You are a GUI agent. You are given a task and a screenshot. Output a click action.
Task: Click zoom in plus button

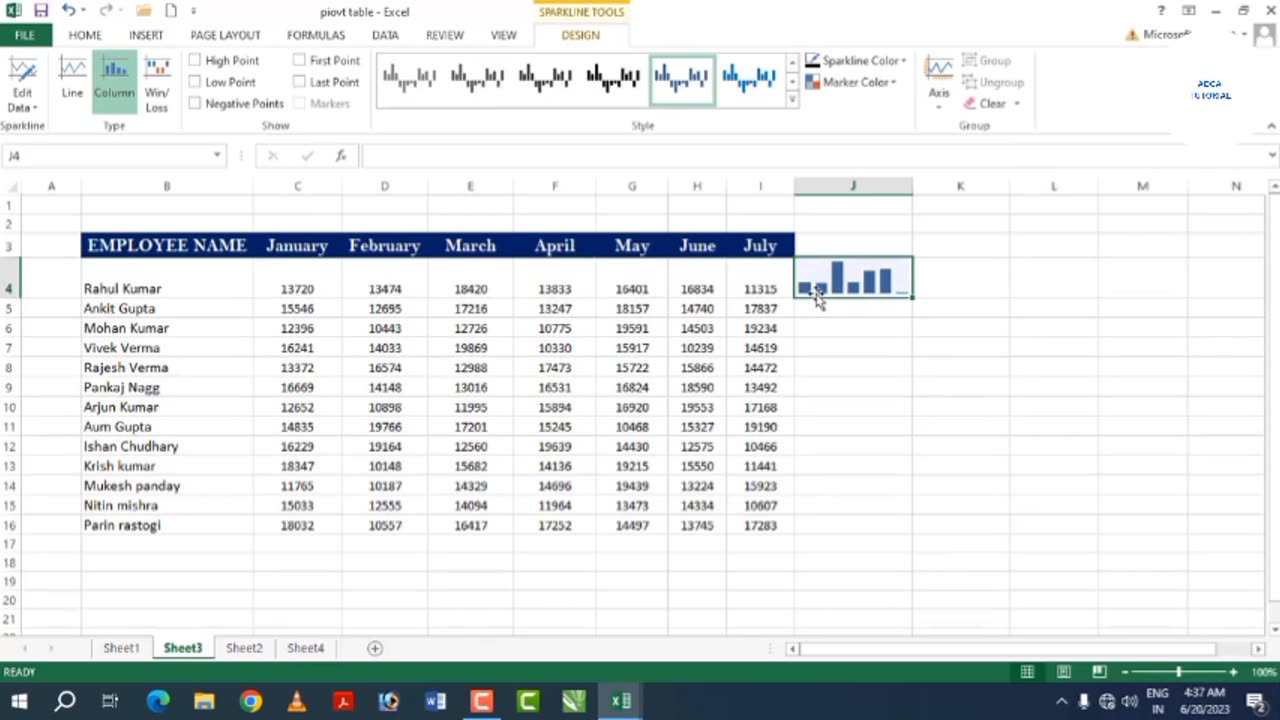point(1233,672)
